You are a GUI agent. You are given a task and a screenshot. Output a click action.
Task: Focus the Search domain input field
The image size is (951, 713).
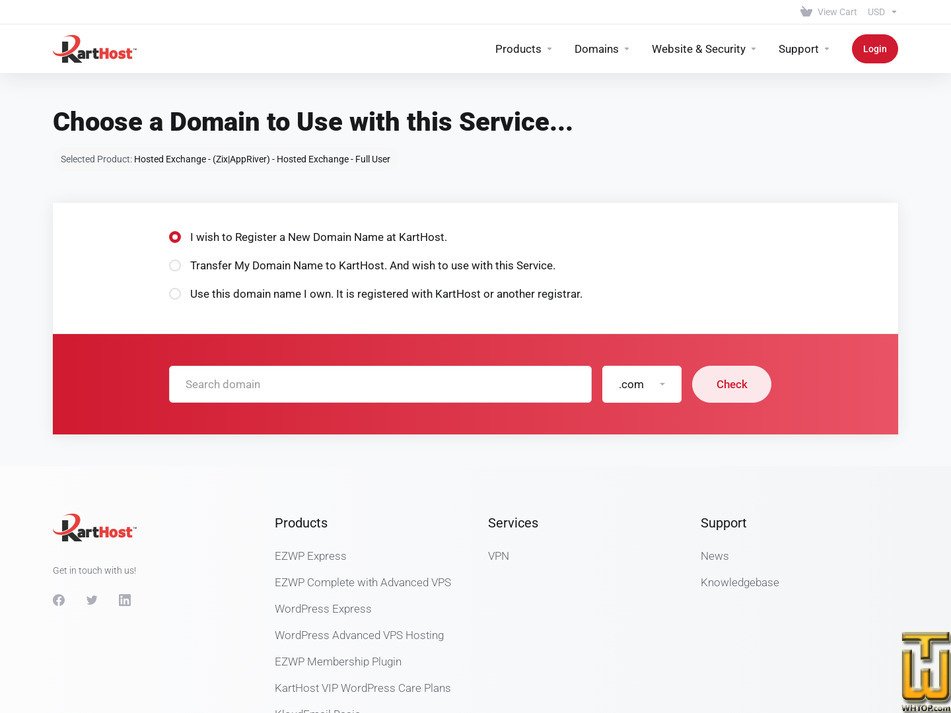(x=380, y=384)
